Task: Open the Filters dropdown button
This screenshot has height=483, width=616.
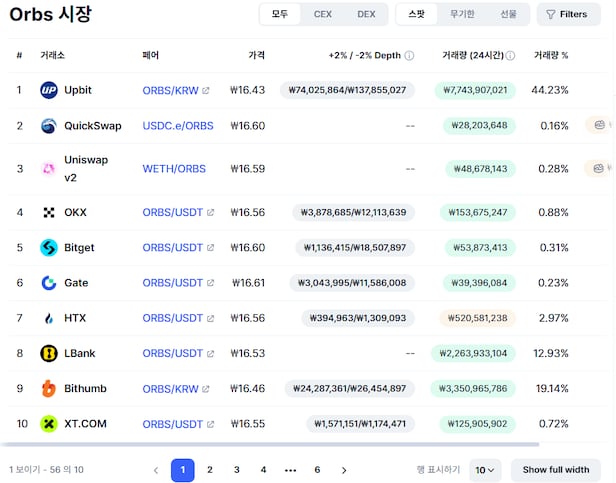Action: [x=568, y=14]
